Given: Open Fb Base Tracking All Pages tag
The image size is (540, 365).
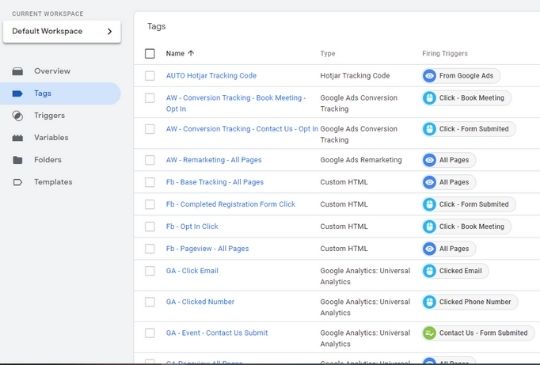Looking at the screenshot, I should 215,182.
